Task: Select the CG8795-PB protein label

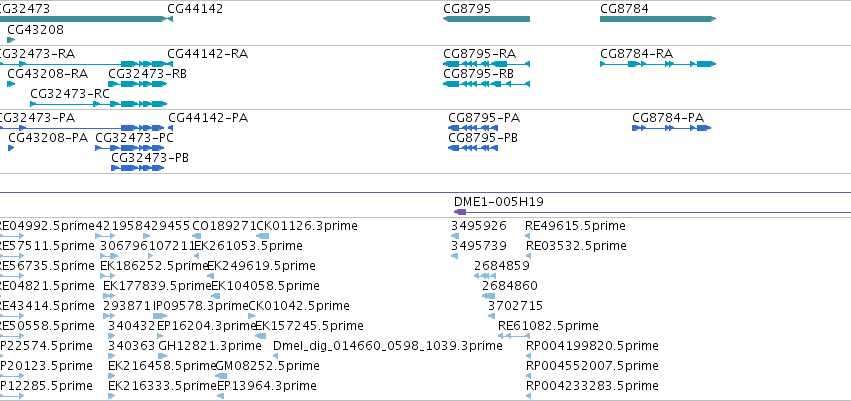Action: [x=483, y=138]
